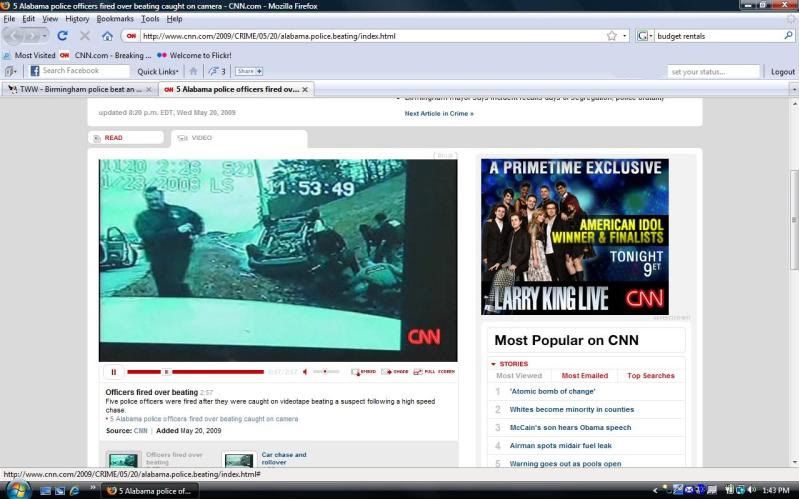Open the CNN.com Breaking bookmark
This screenshot has height=499, width=799.
point(105,55)
